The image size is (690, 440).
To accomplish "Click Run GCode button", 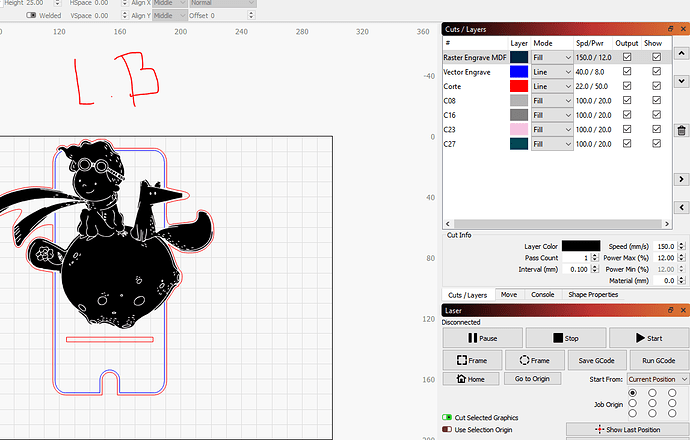I will click(659, 360).
